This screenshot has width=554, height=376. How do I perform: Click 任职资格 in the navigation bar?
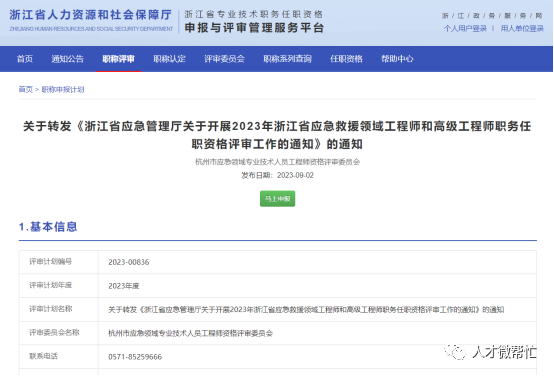point(346,59)
